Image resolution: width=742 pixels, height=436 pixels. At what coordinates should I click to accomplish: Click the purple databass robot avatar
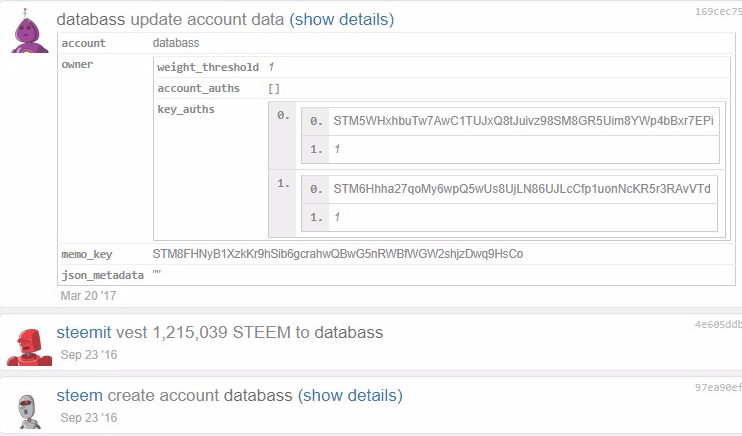pos(29,31)
